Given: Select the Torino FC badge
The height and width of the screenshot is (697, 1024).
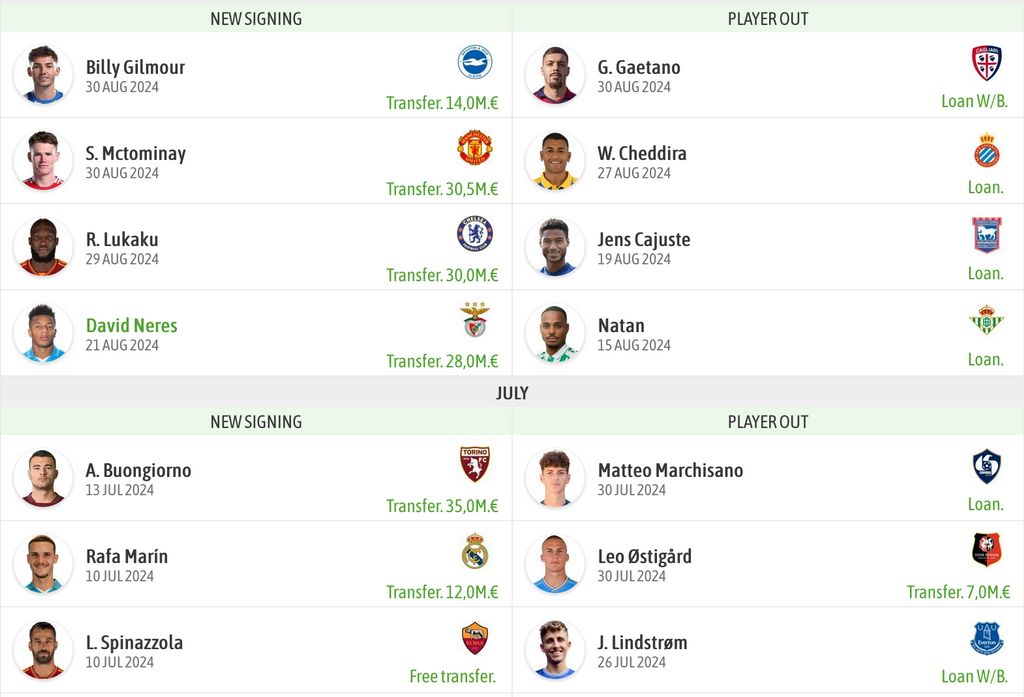Looking at the screenshot, I should coord(475,464).
